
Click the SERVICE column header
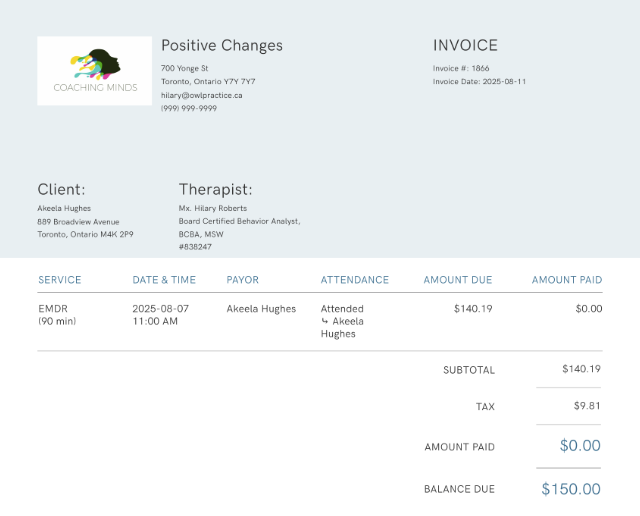point(59,280)
